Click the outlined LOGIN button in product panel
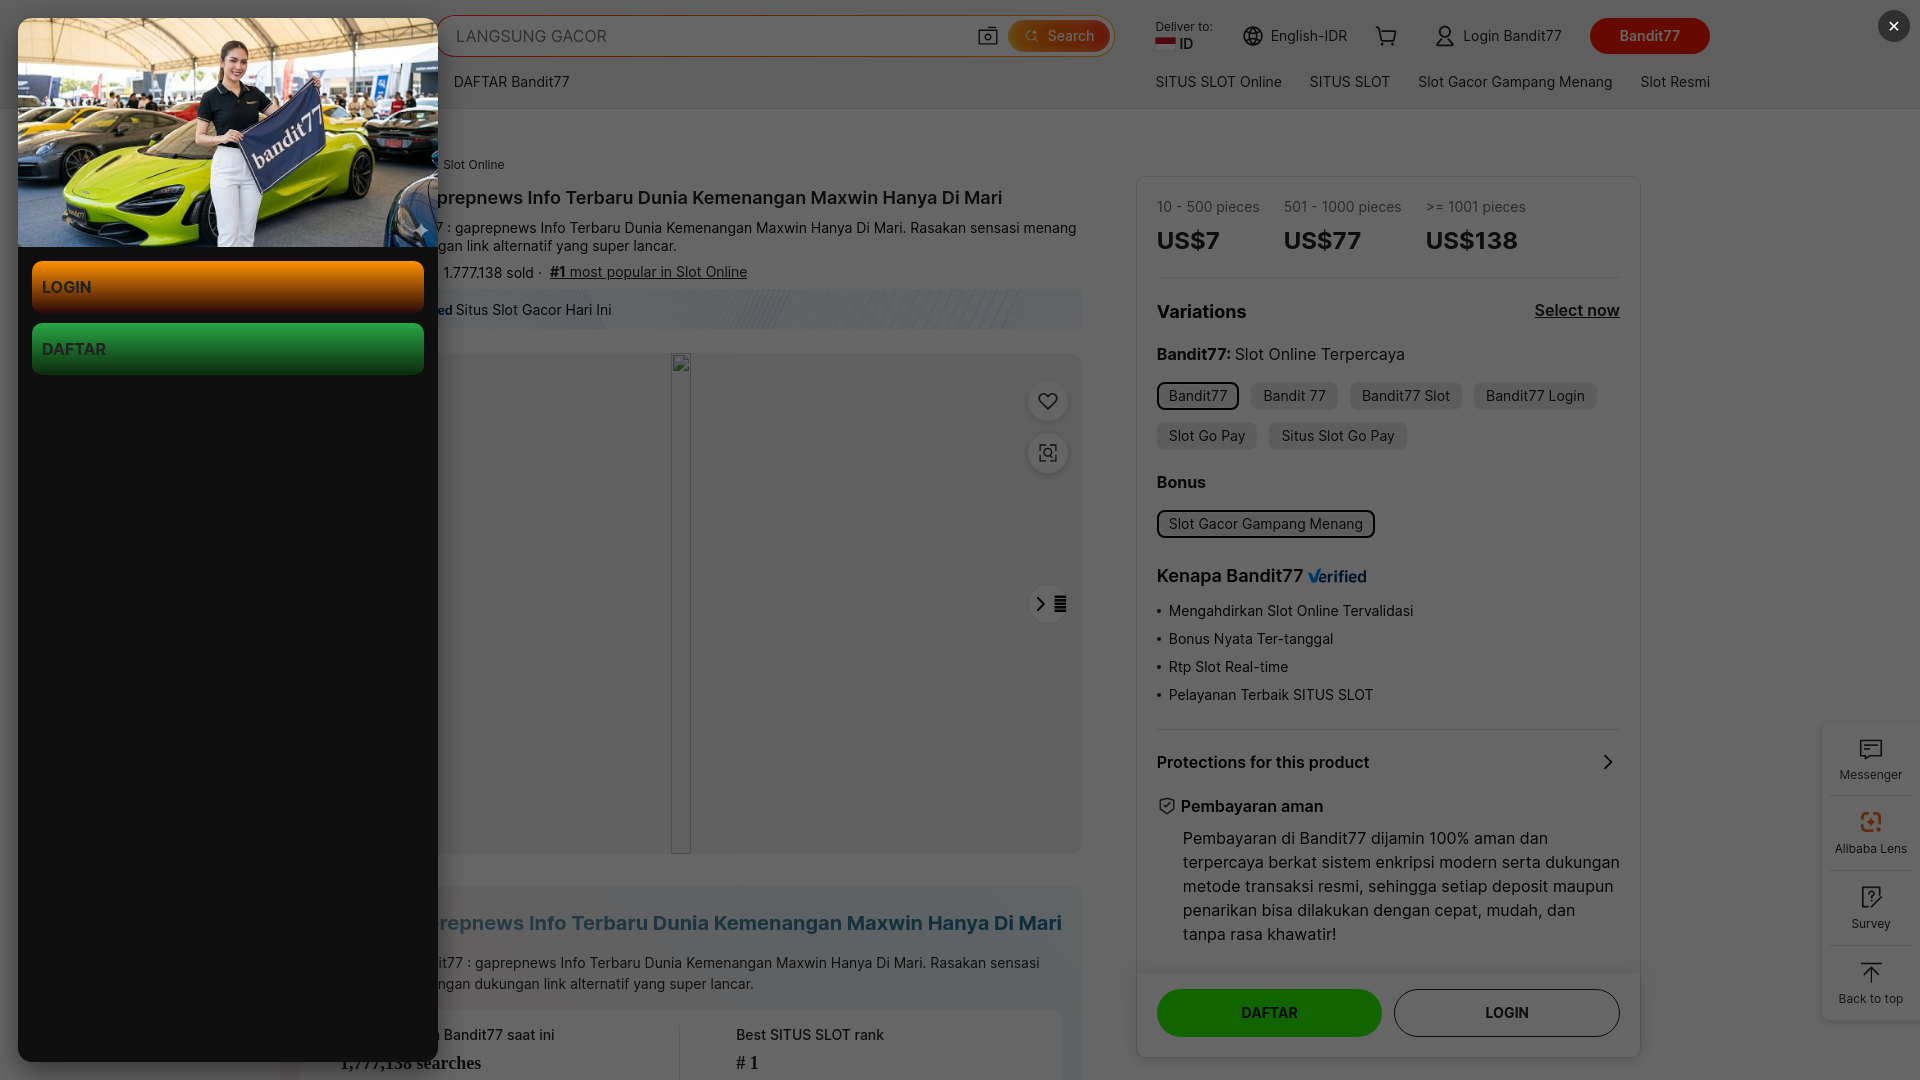The height and width of the screenshot is (1080, 1920). (x=1506, y=1013)
